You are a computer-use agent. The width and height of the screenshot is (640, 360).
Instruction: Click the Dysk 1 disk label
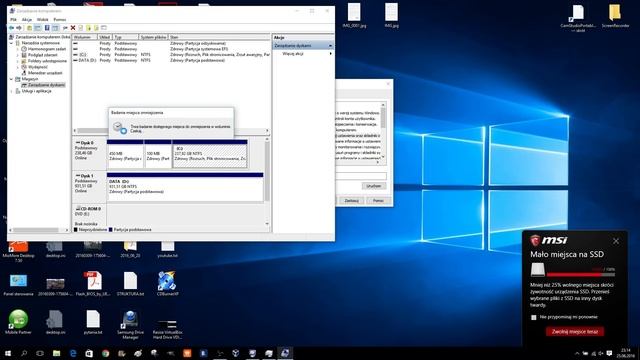coord(89,186)
